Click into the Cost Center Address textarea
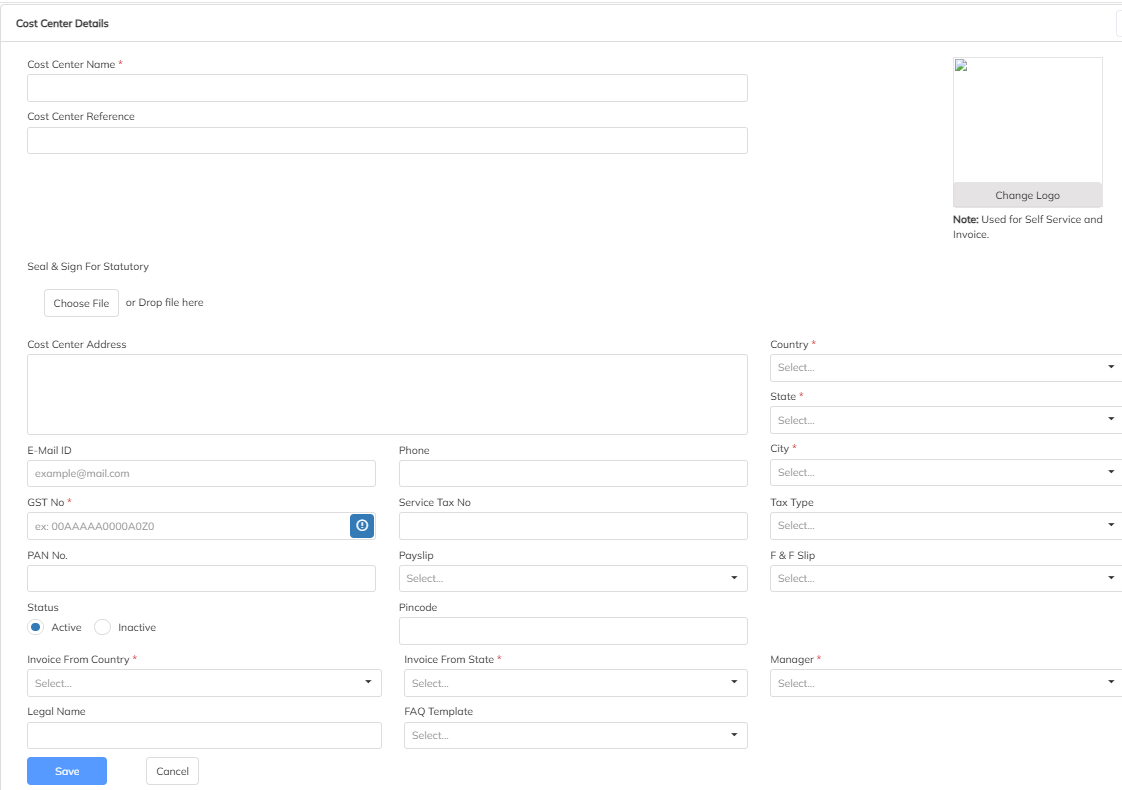Screen dimensions: 1122x790 click(x=387, y=394)
